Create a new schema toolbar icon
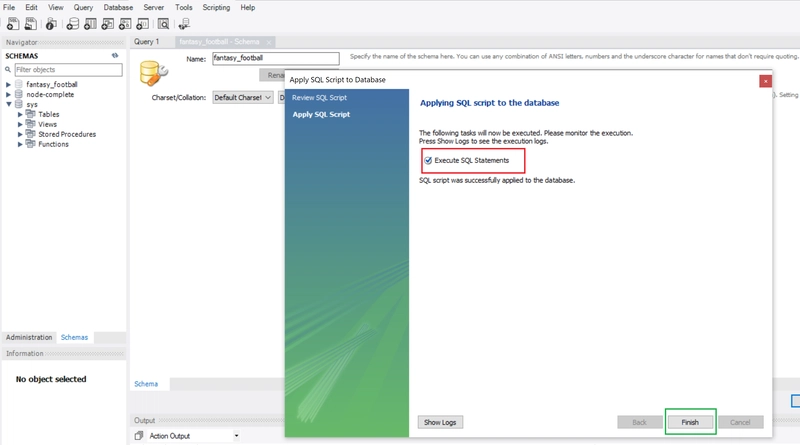Image resolution: width=800 pixels, height=445 pixels. 72,23
